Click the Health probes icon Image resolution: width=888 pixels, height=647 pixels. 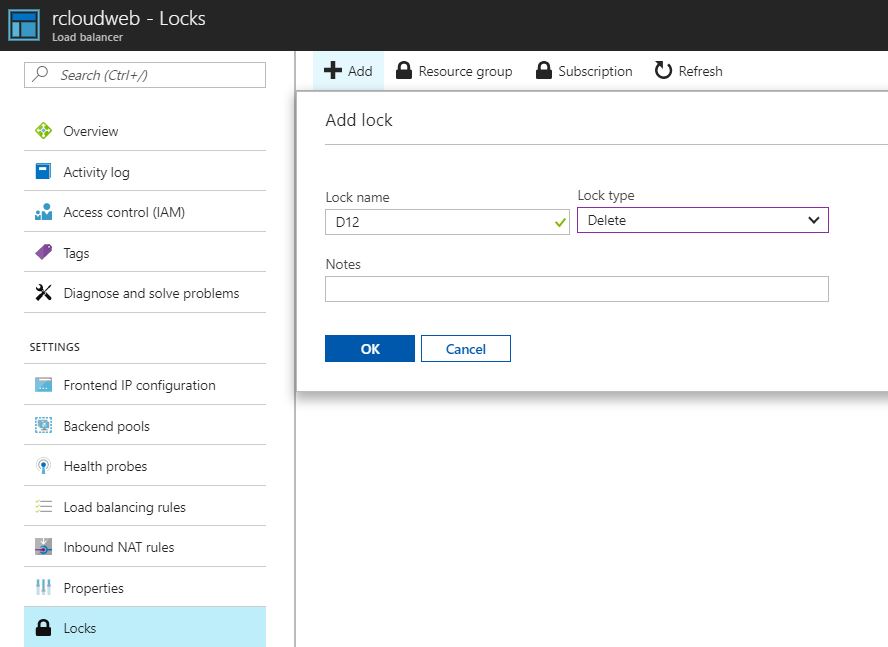coord(43,466)
